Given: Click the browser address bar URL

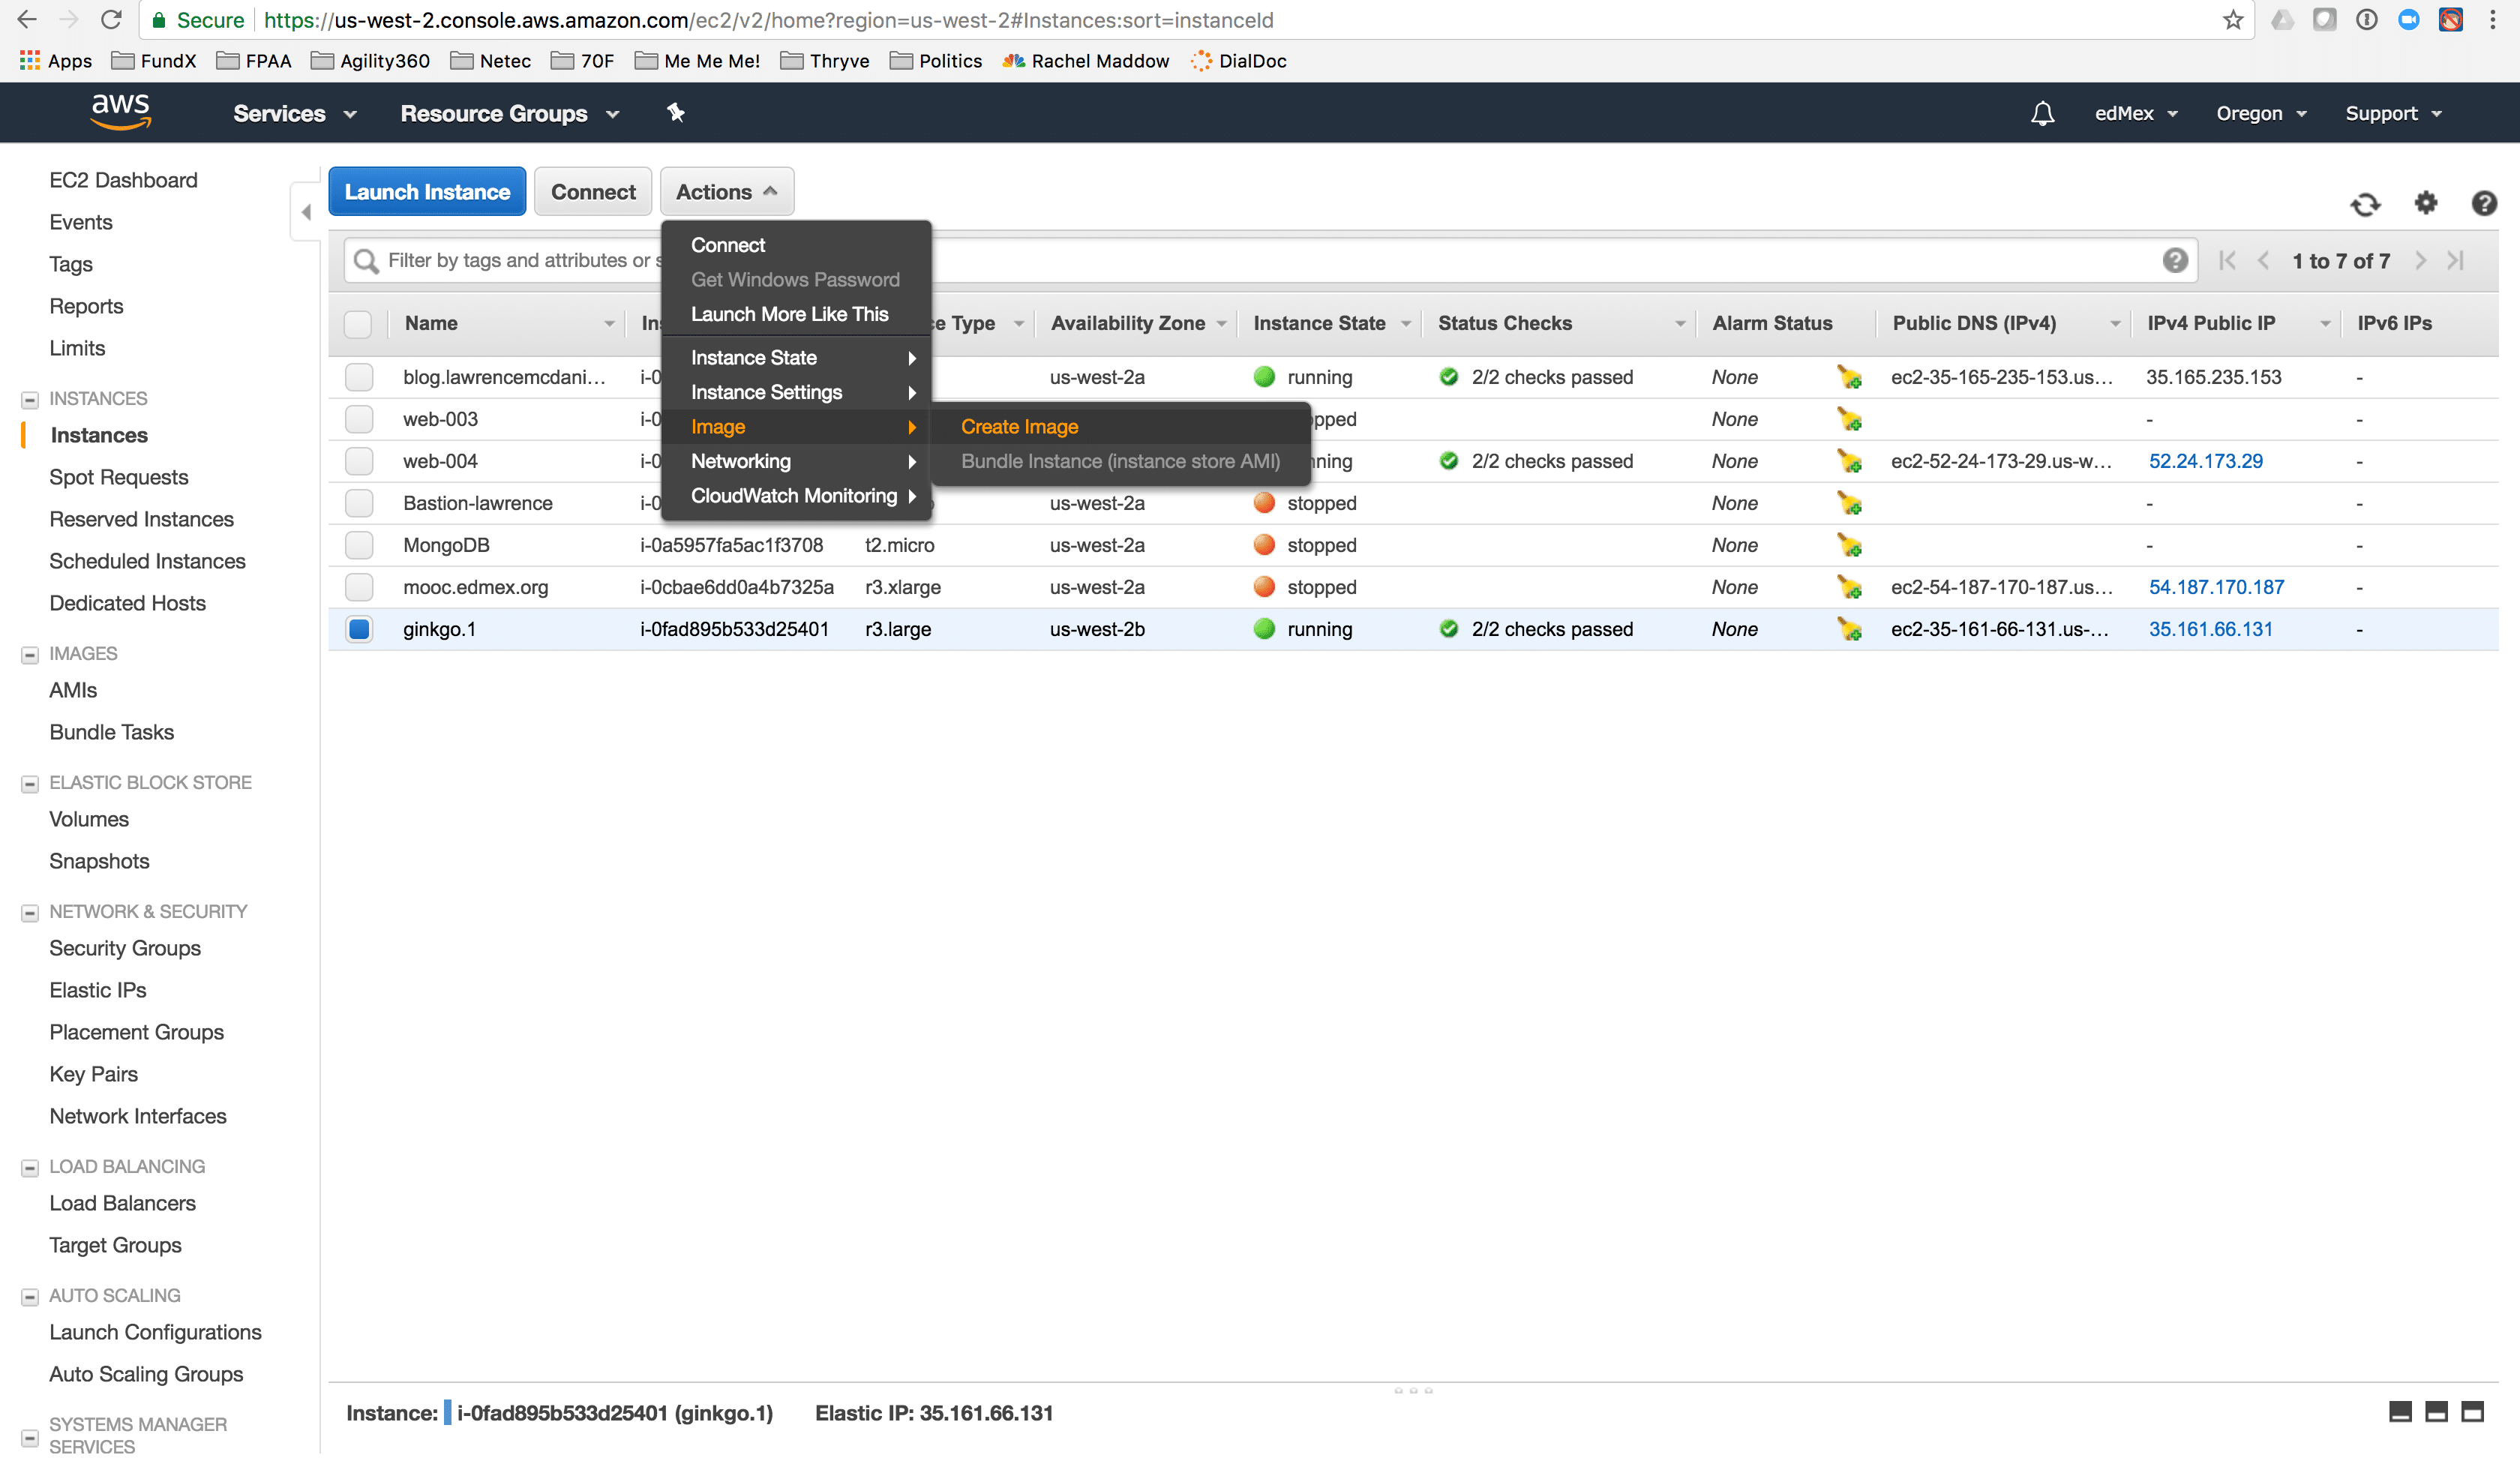Looking at the screenshot, I should point(768,20).
